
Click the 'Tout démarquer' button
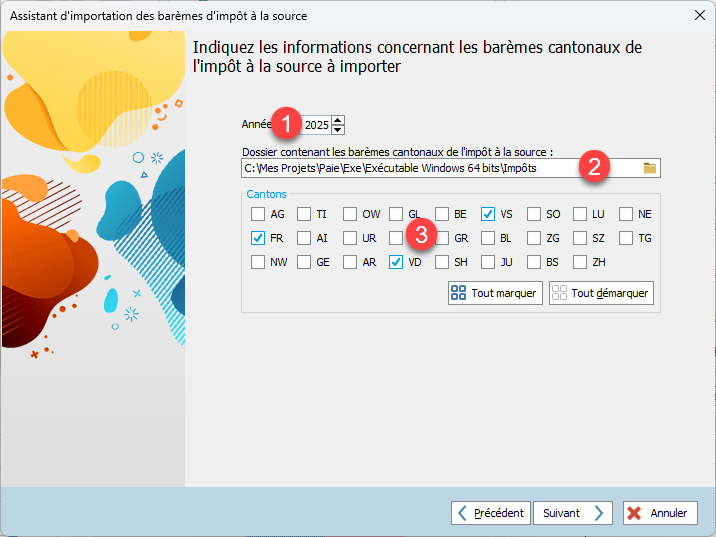[x=601, y=293]
